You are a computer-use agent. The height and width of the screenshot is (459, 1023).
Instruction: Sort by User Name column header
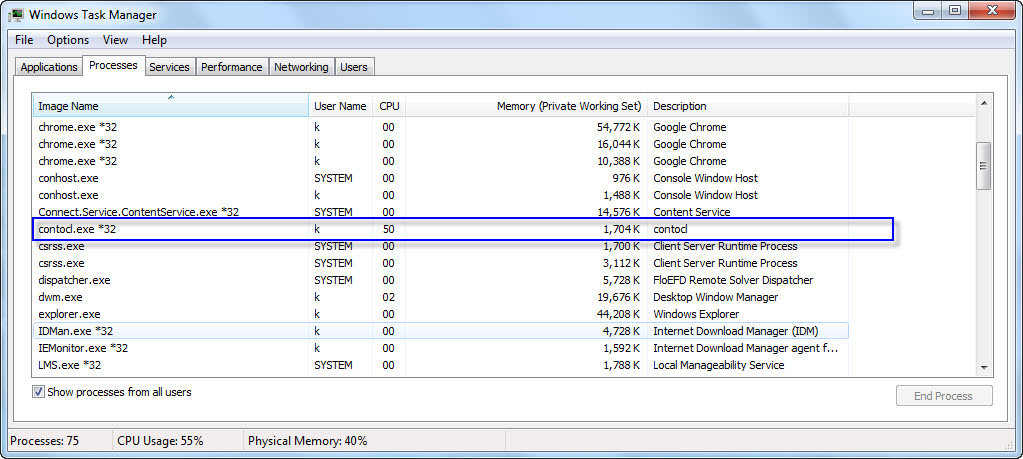click(340, 106)
